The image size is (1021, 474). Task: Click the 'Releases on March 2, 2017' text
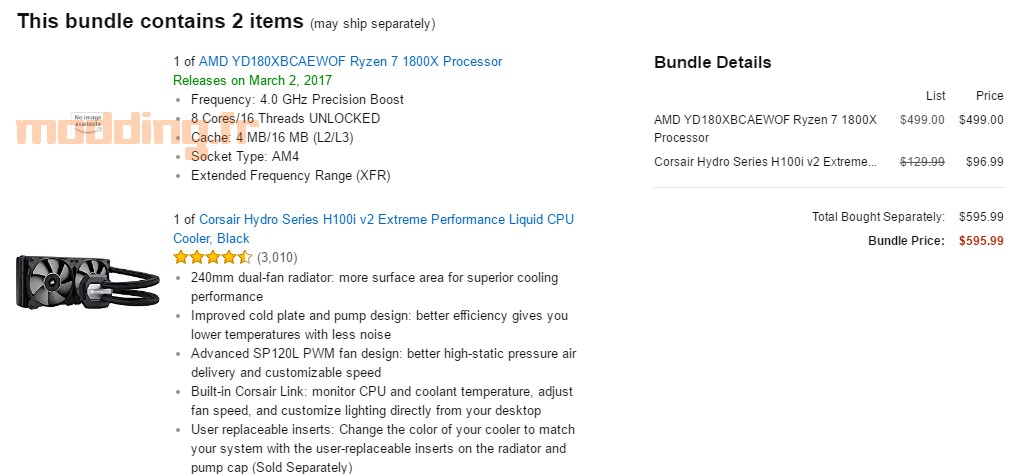(253, 81)
